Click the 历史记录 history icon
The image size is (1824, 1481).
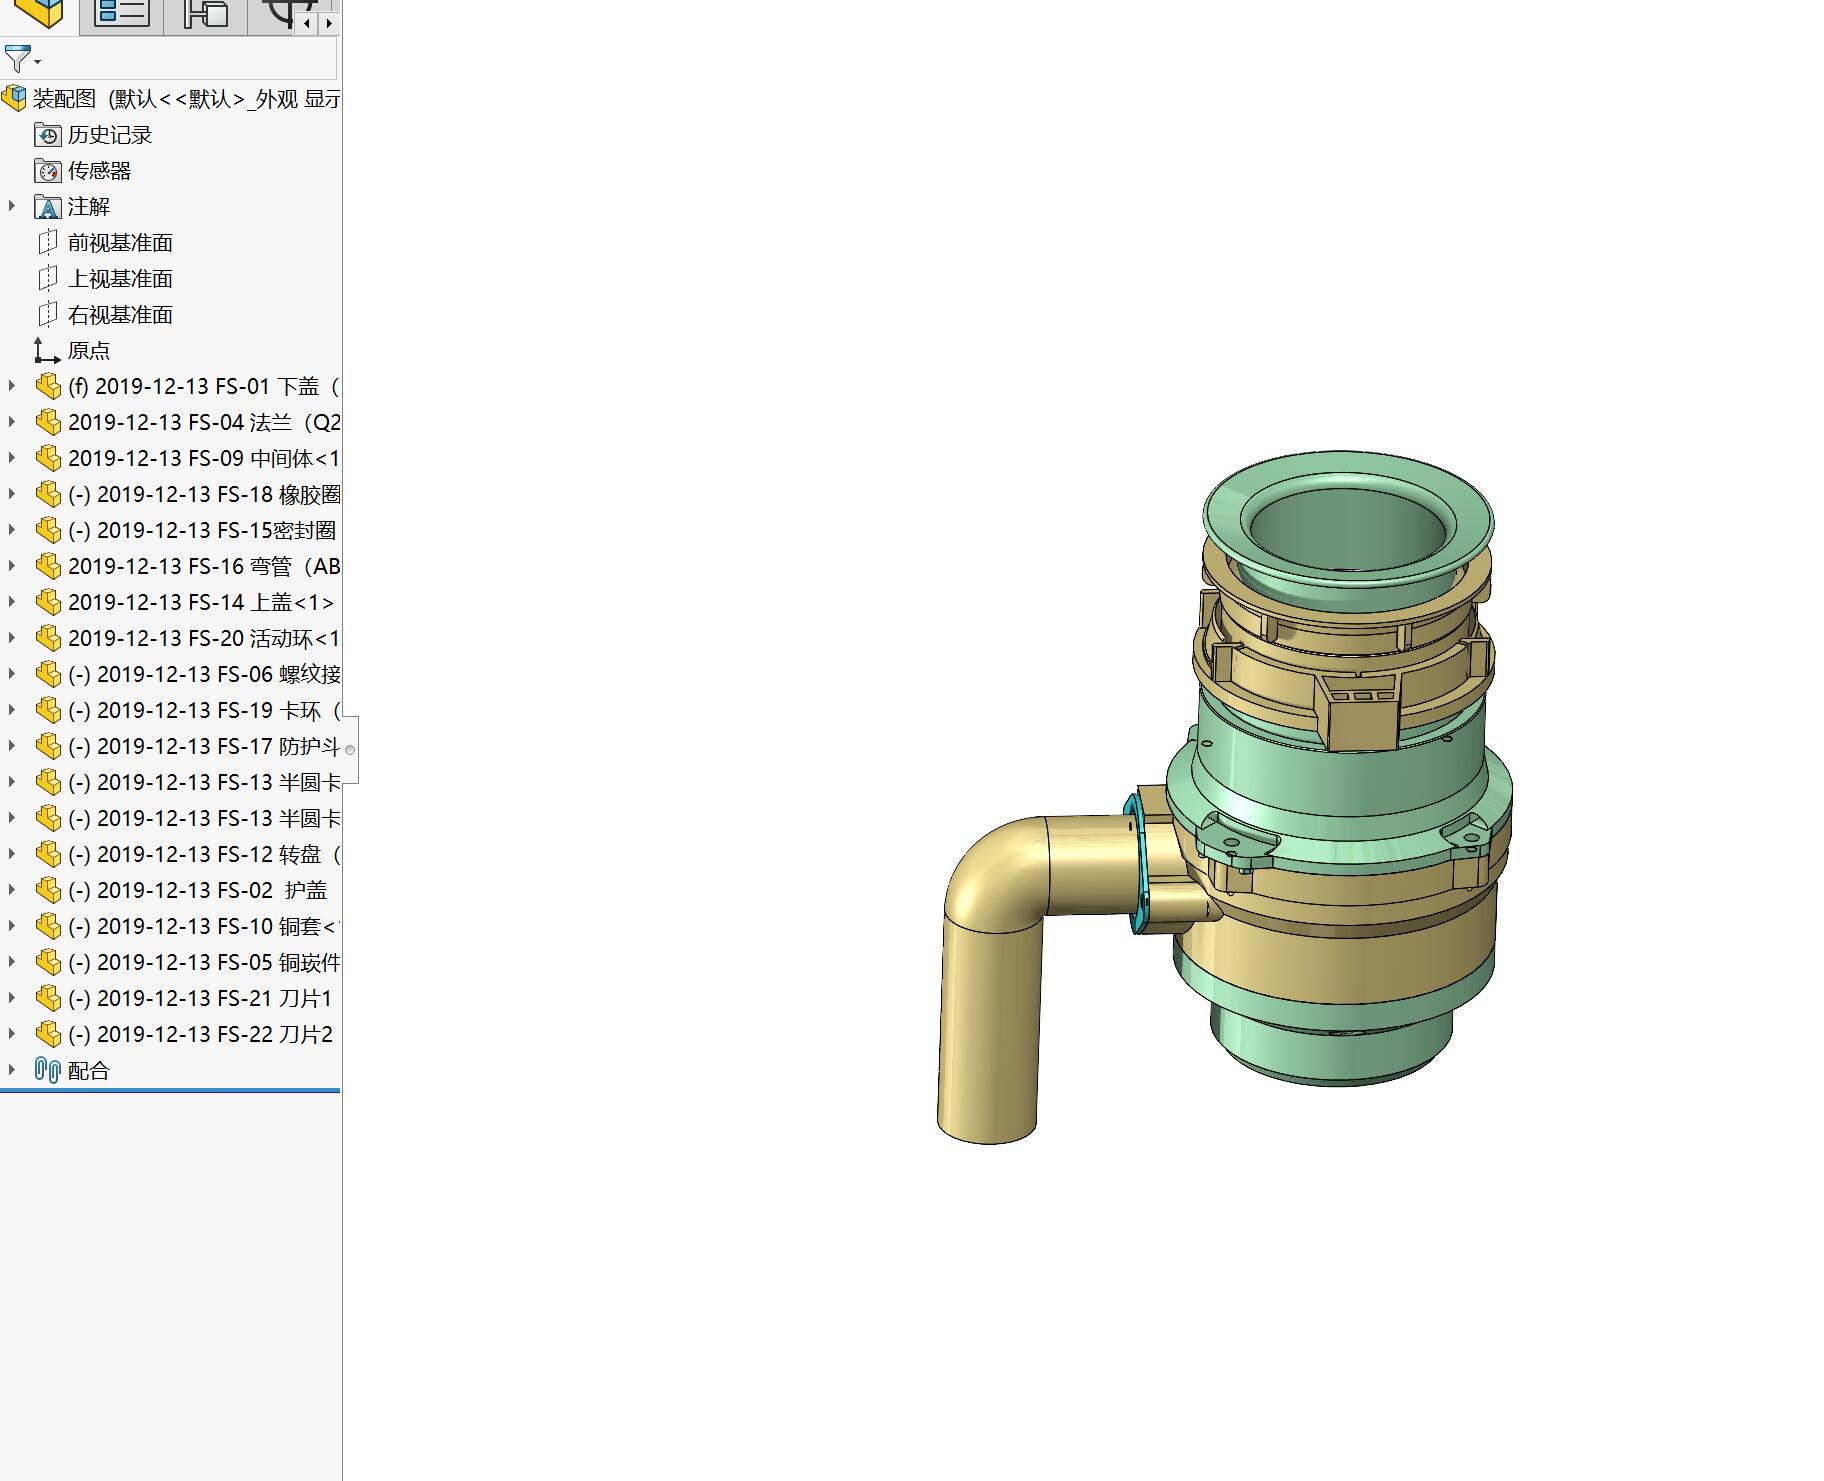tap(48, 135)
